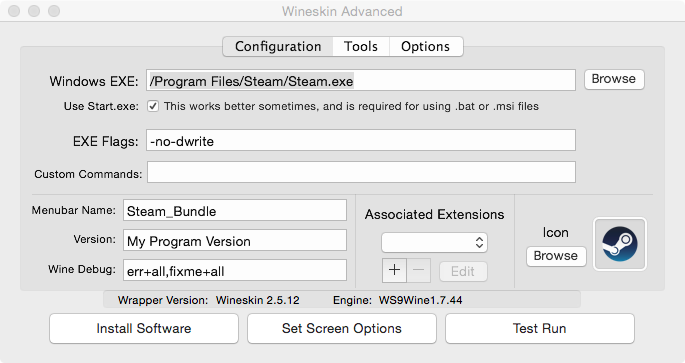This screenshot has height=363, width=685.
Task: Open the Associated Extensions dropdown
Action: click(x=434, y=242)
